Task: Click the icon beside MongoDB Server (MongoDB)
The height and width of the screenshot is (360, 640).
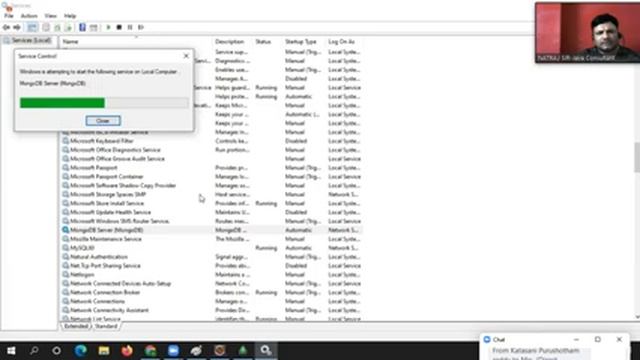Action: click(x=65, y=230)
